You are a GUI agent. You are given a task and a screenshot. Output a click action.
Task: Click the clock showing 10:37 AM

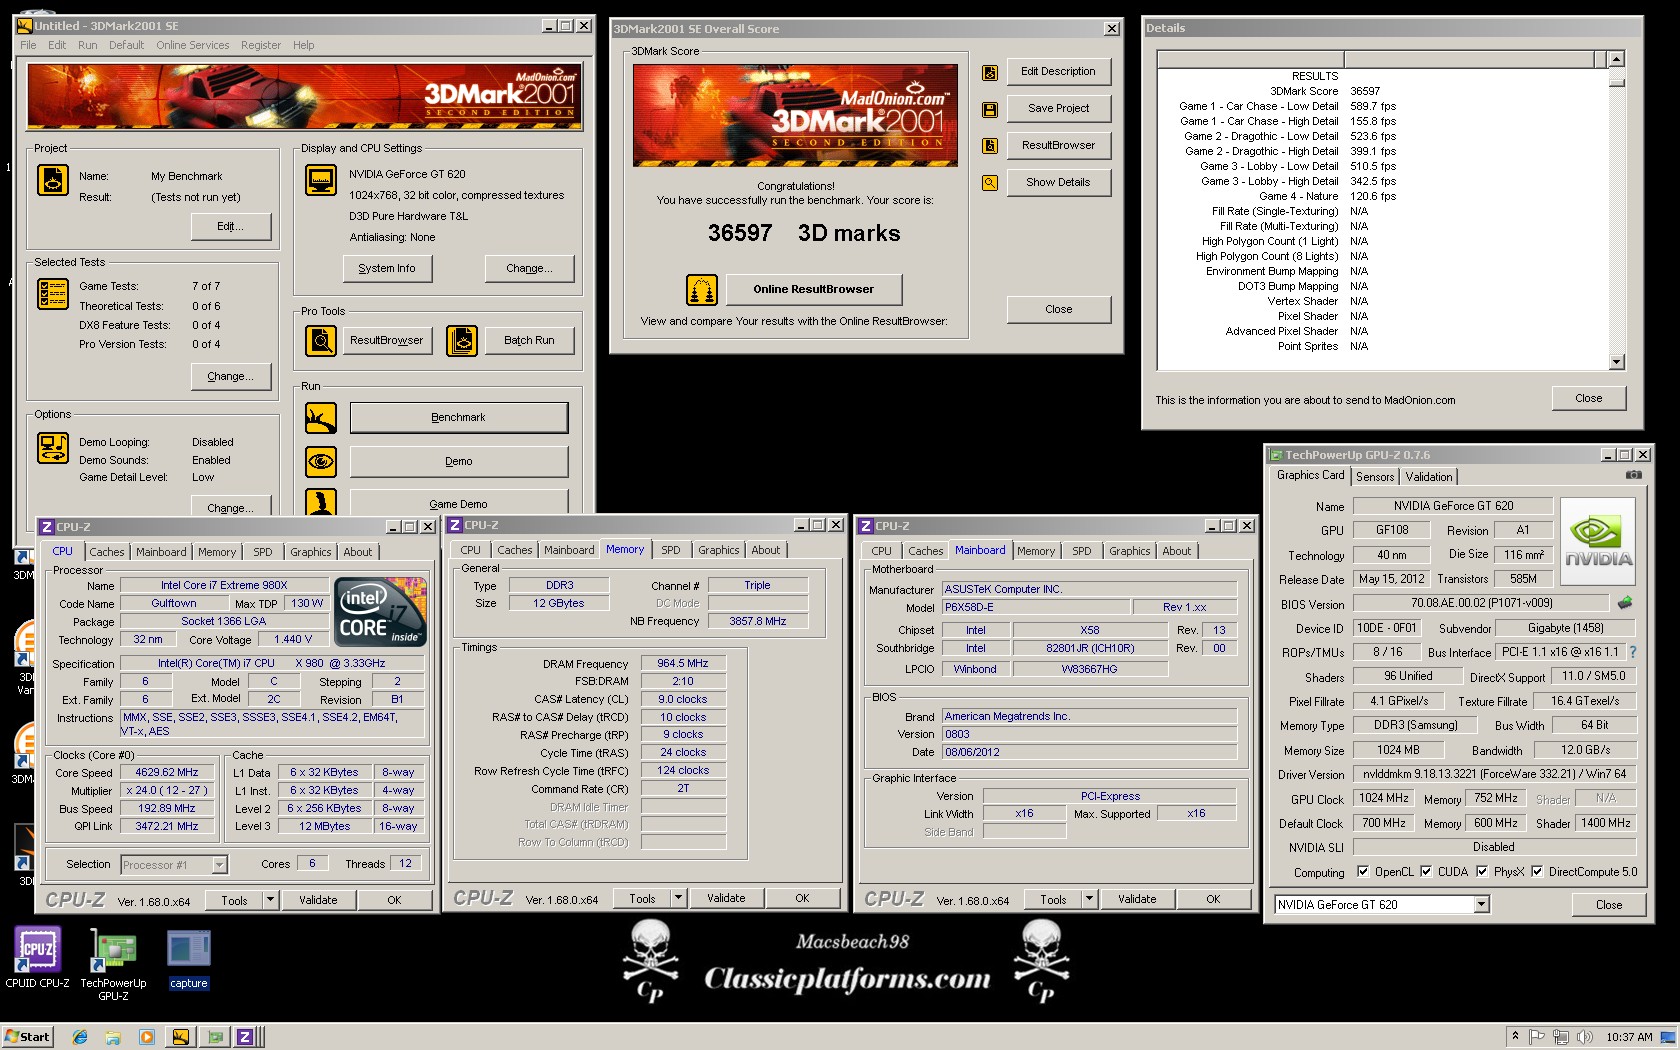(x=1629, y=1037)
